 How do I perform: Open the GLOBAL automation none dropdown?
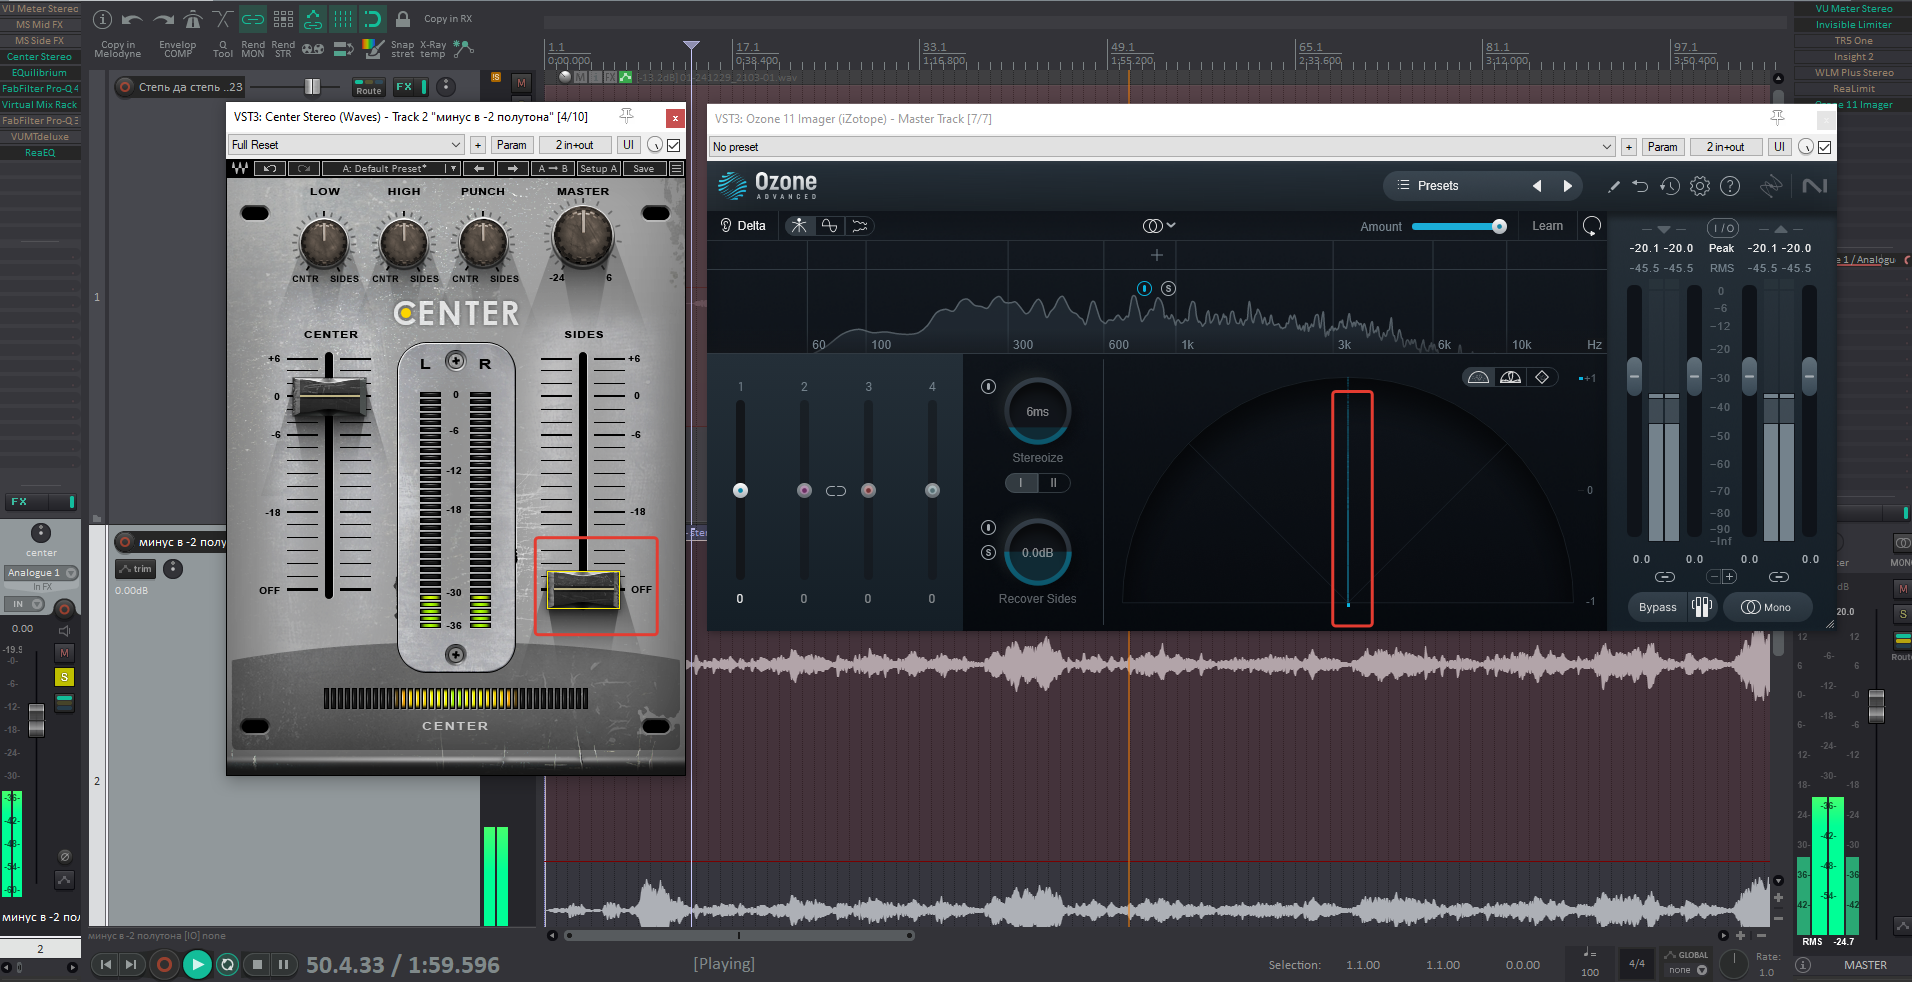point(1687,970)
